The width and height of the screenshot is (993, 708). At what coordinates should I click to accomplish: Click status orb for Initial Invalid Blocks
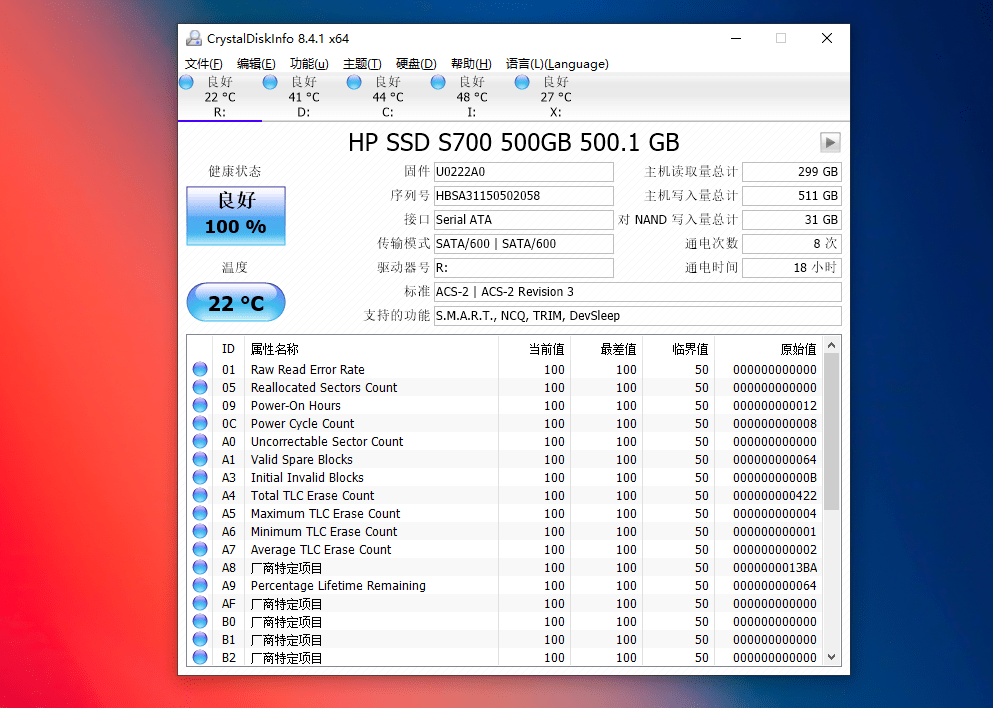[200, 477]
